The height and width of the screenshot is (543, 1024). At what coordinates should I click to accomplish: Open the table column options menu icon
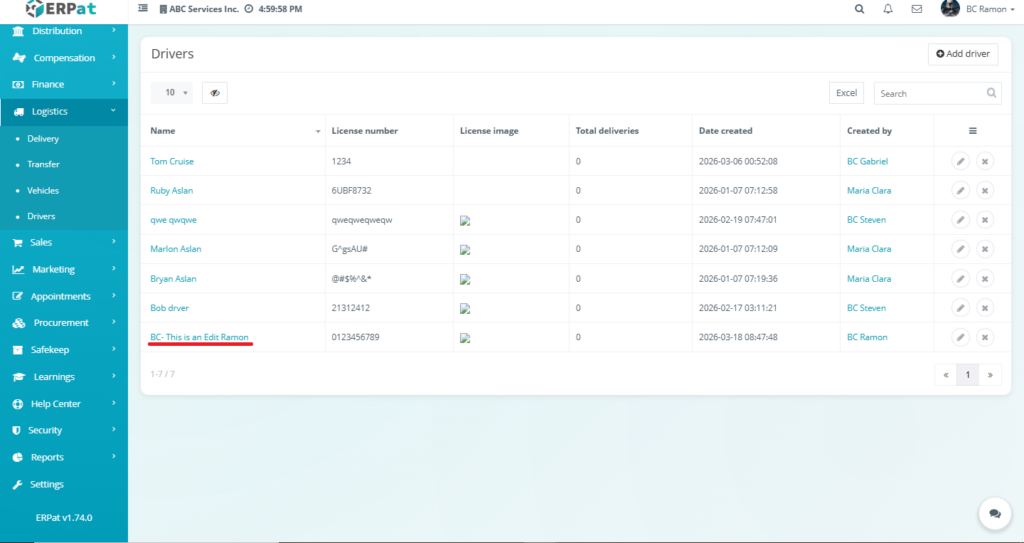tap(972, 130)
